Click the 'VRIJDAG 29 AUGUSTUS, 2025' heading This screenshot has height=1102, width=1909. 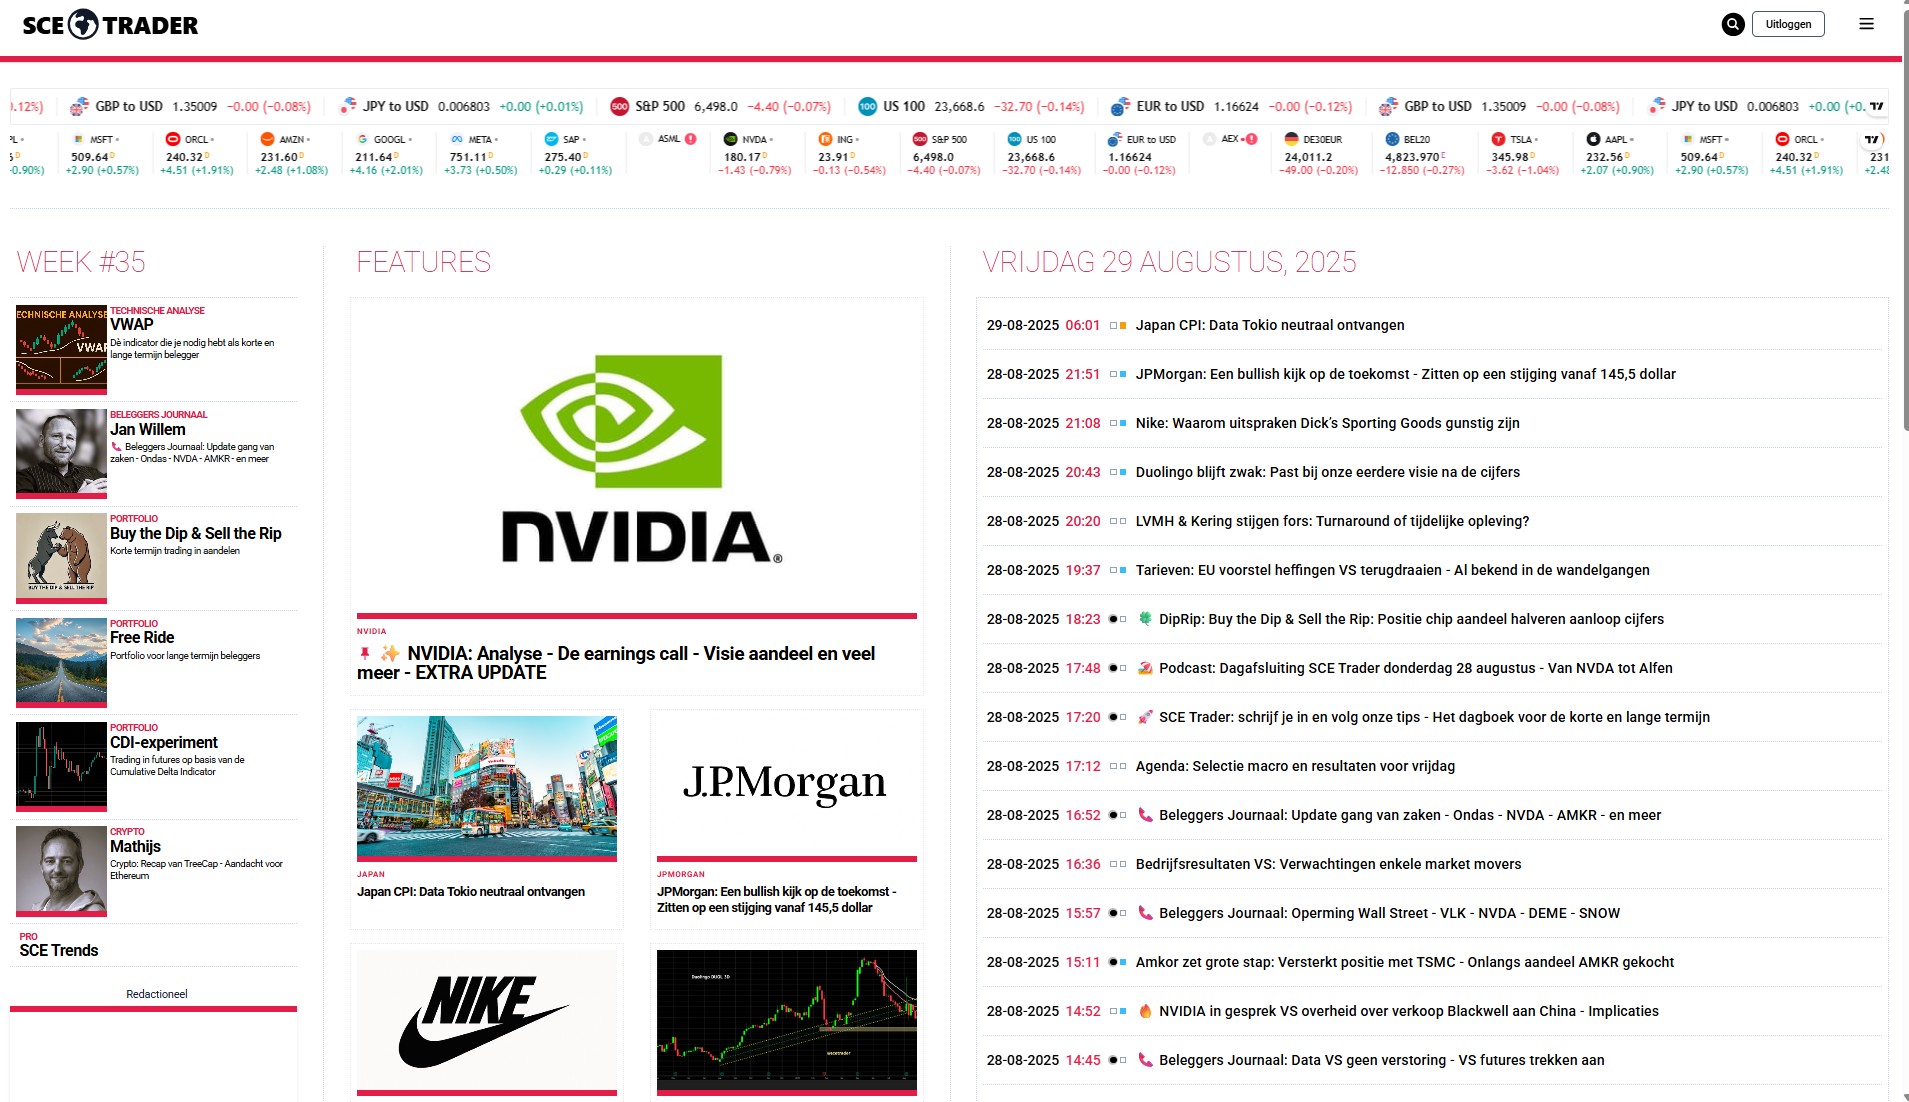coord(1169,262)
